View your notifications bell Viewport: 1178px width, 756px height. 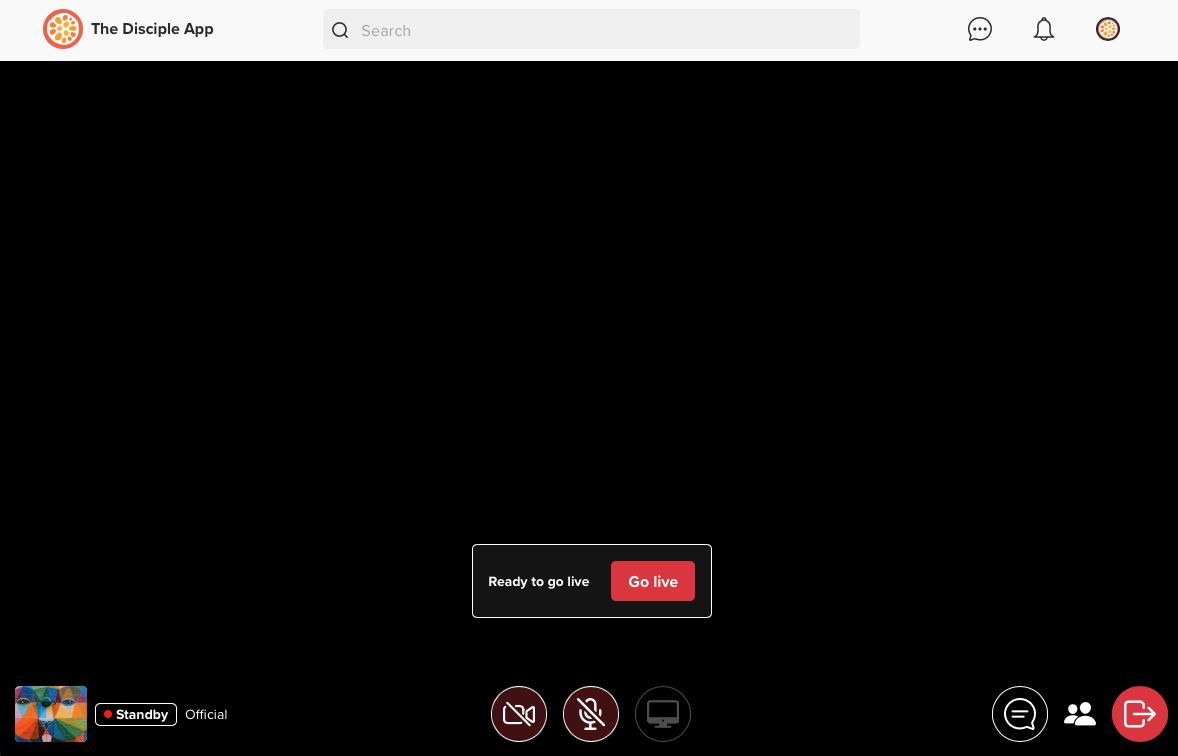pos(1044,29)
